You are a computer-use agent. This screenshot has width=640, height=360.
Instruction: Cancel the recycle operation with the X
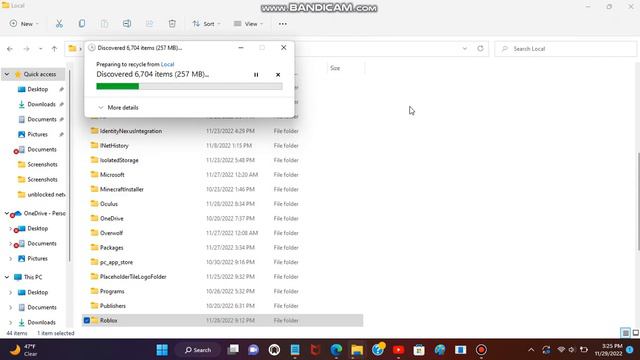point(278,75)
